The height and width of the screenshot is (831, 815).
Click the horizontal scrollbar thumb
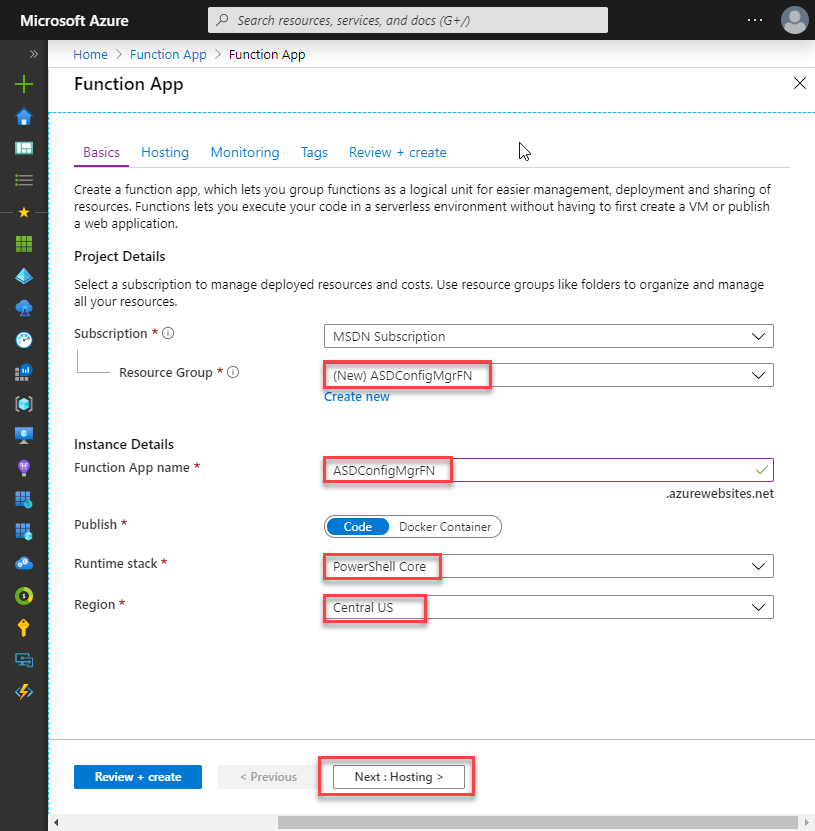(537, 823)
